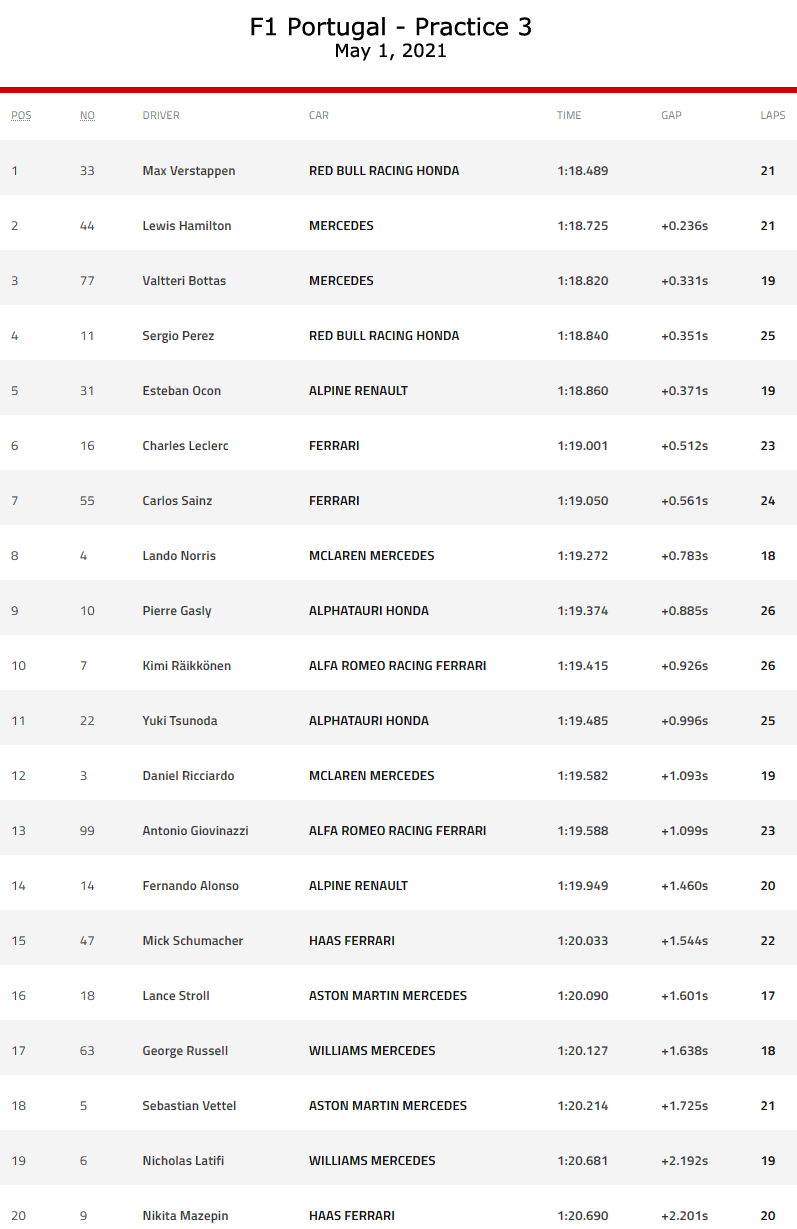Click the TIME column header

pyautogui.click(x=569, y=115)
